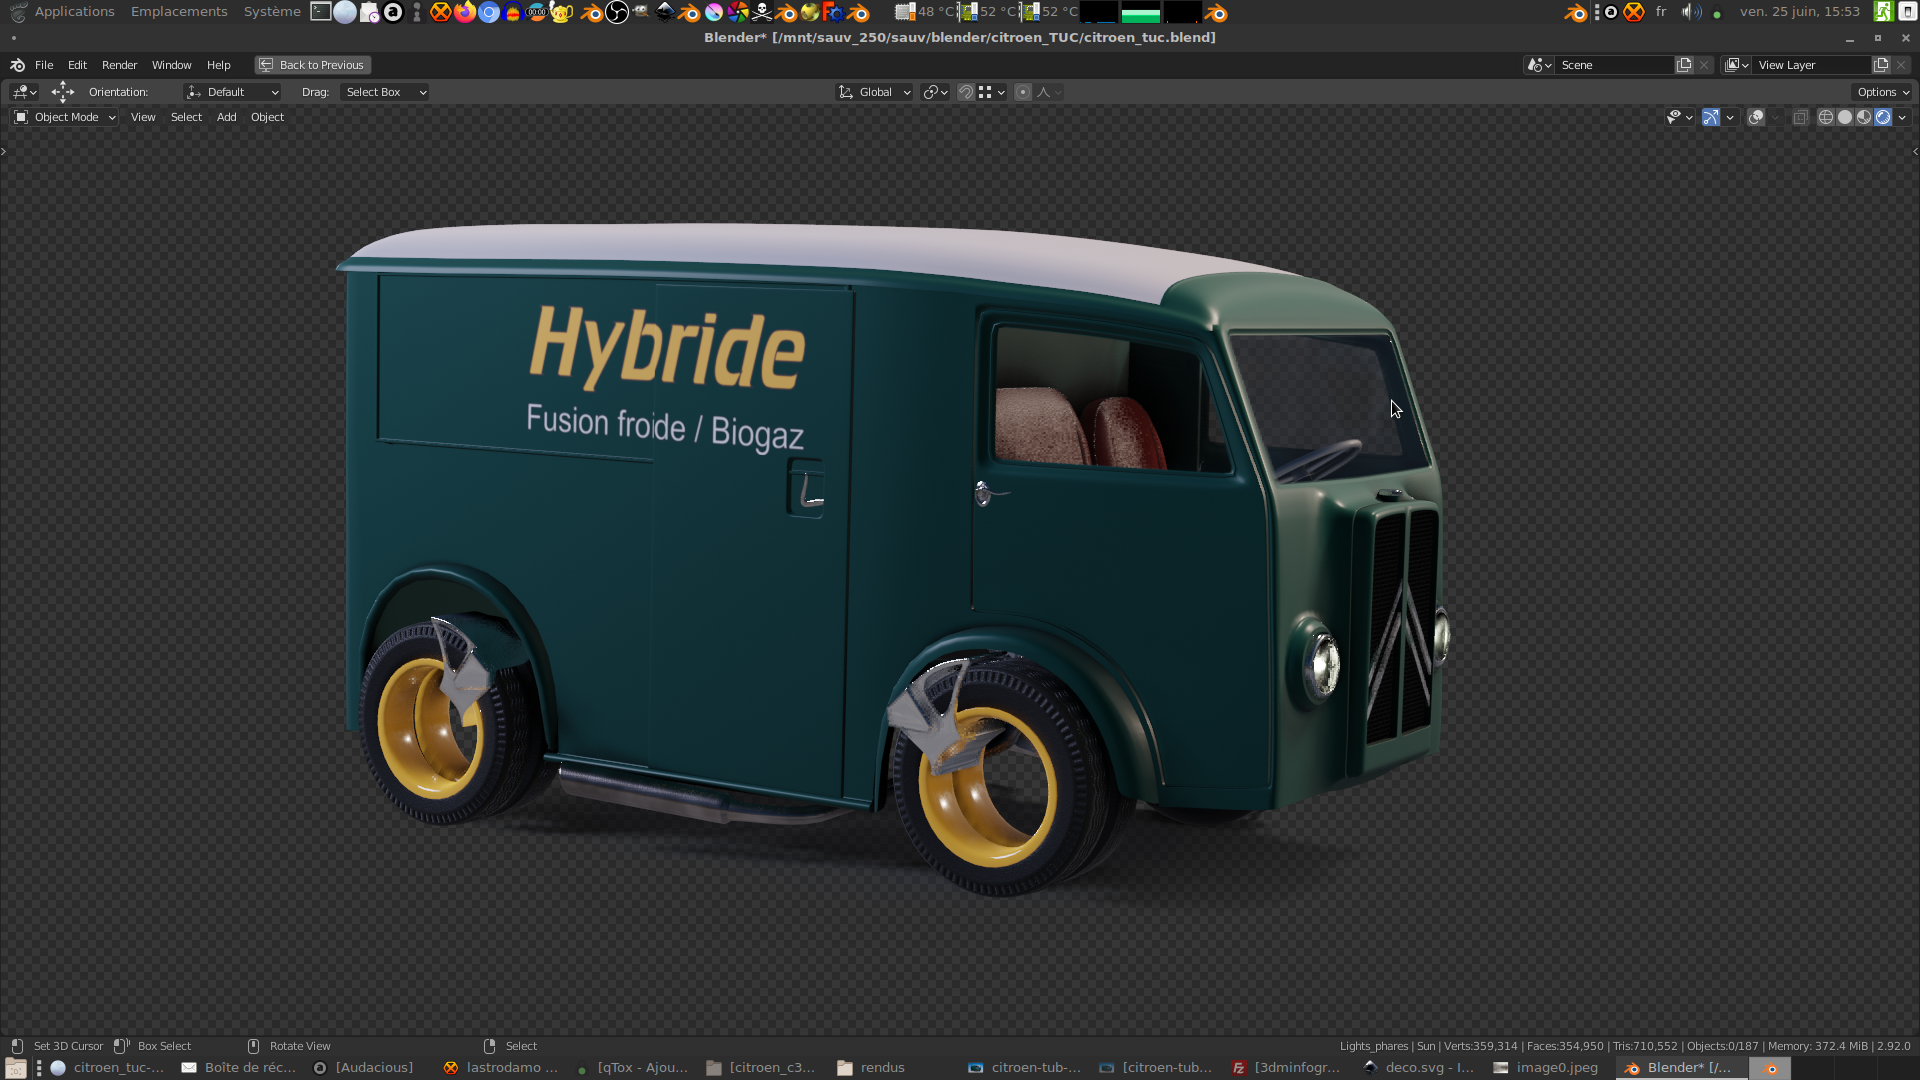Open the editor type selector dropdown
The image size is (1920, 1080).
point(24,92)
